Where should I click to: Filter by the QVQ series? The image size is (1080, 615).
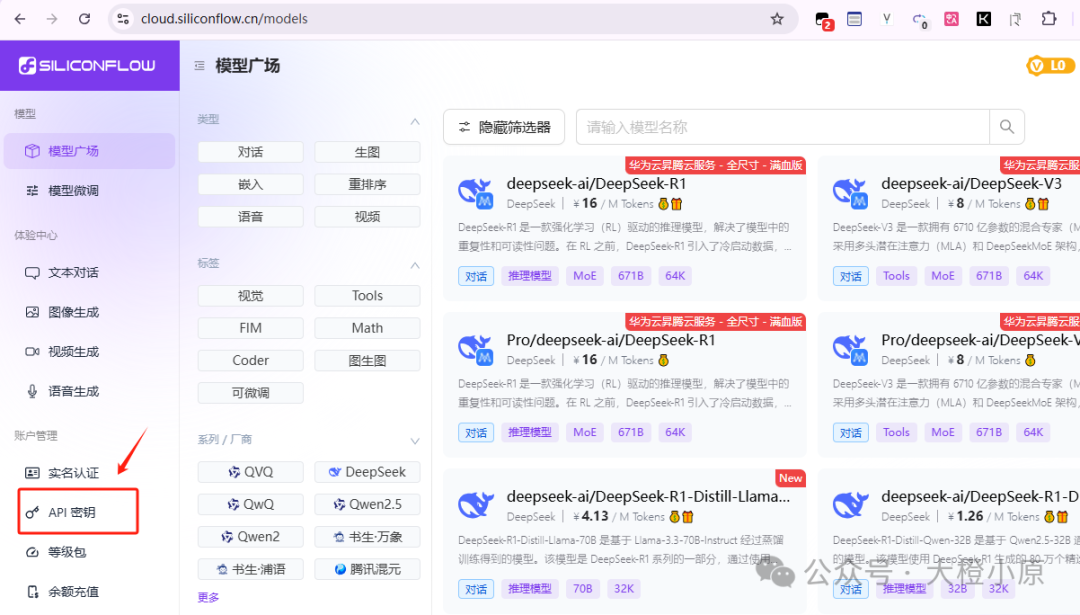[251, 472]
